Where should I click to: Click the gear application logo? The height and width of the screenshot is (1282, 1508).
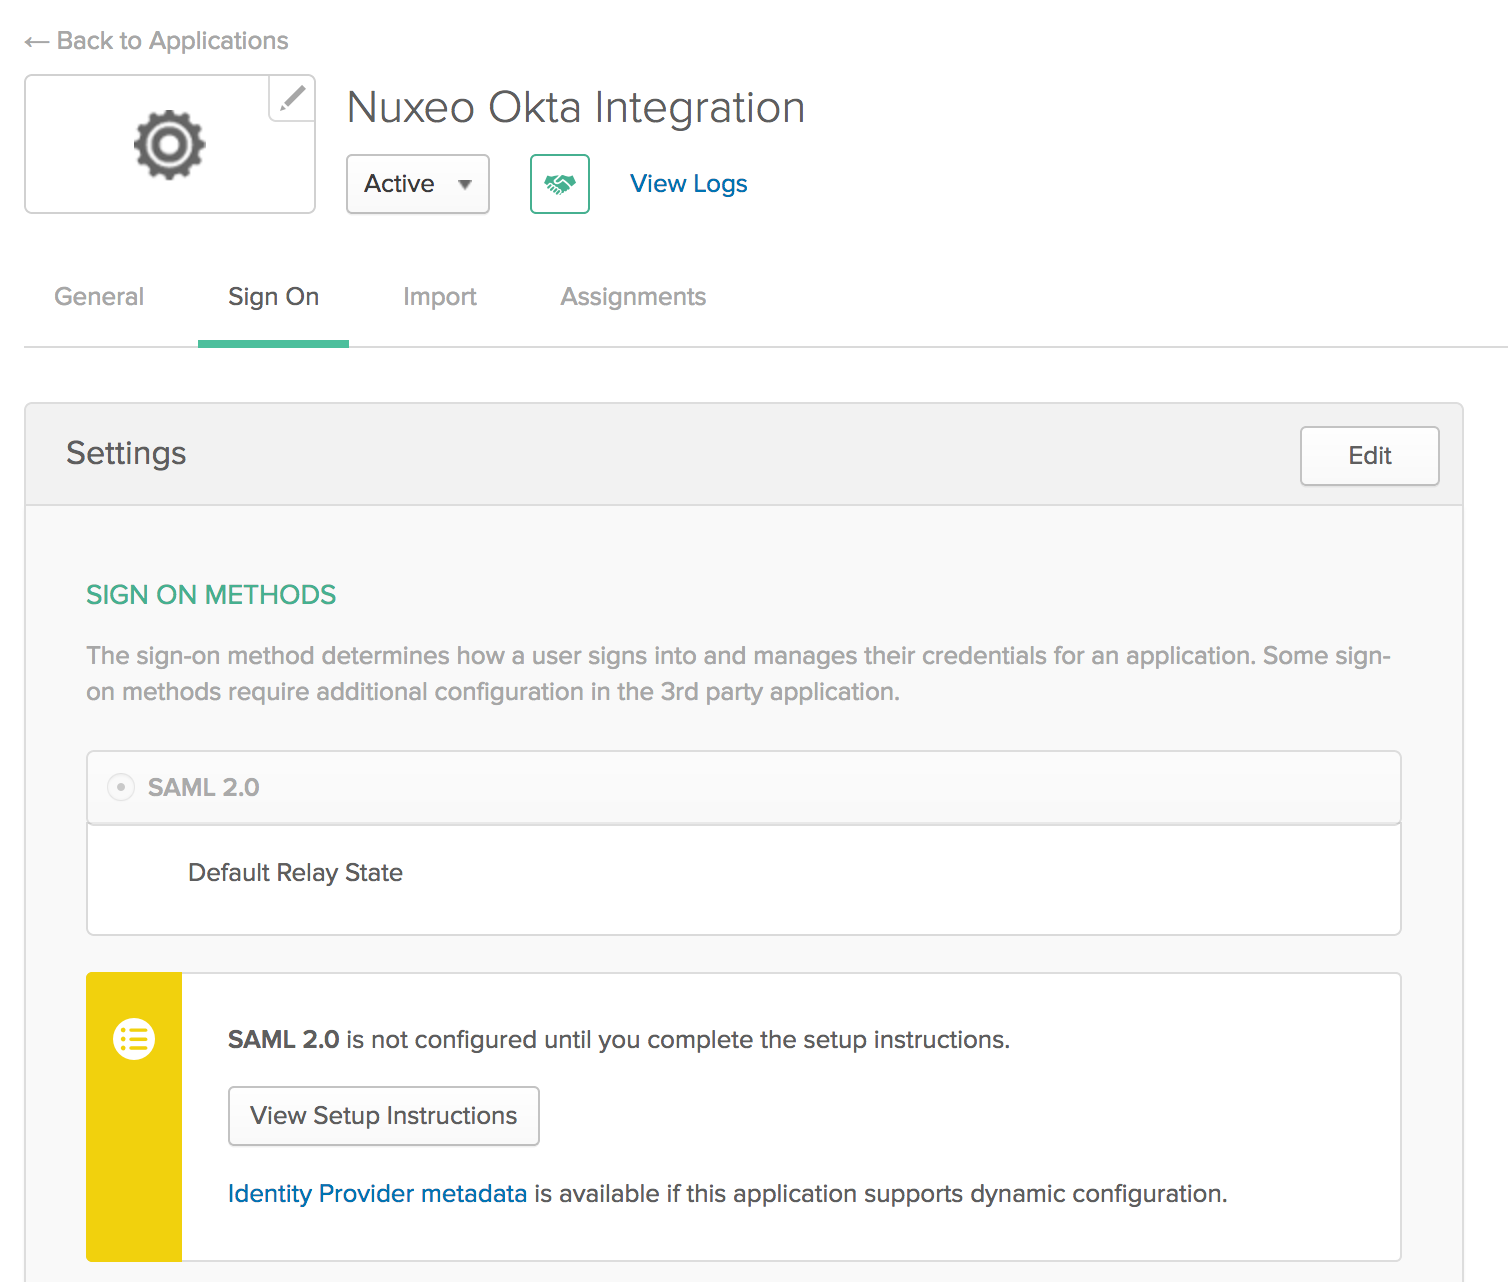click(170, 145)
